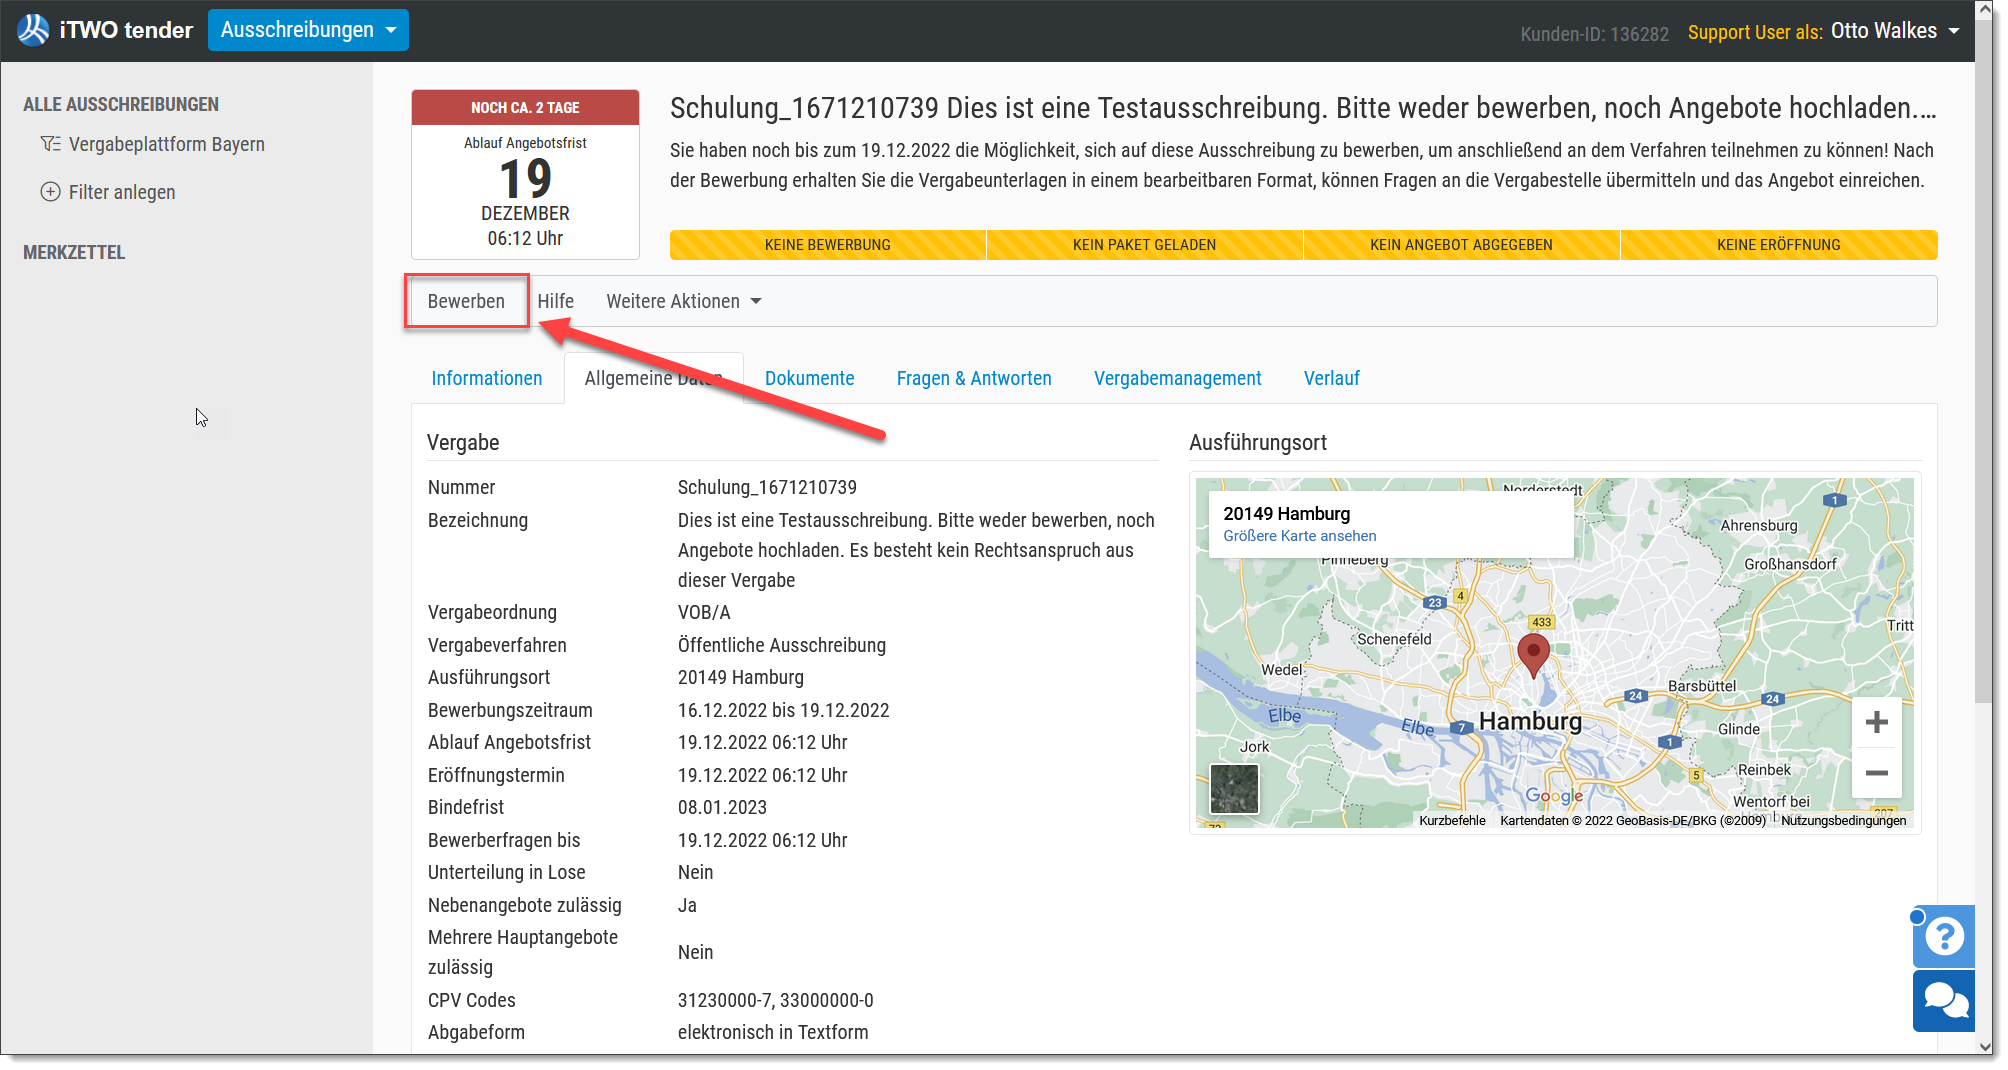Expand the Weitere Aktionen dropdown
The height and width of the screenshot is (1070, 2008).
[x=684, y=301]
